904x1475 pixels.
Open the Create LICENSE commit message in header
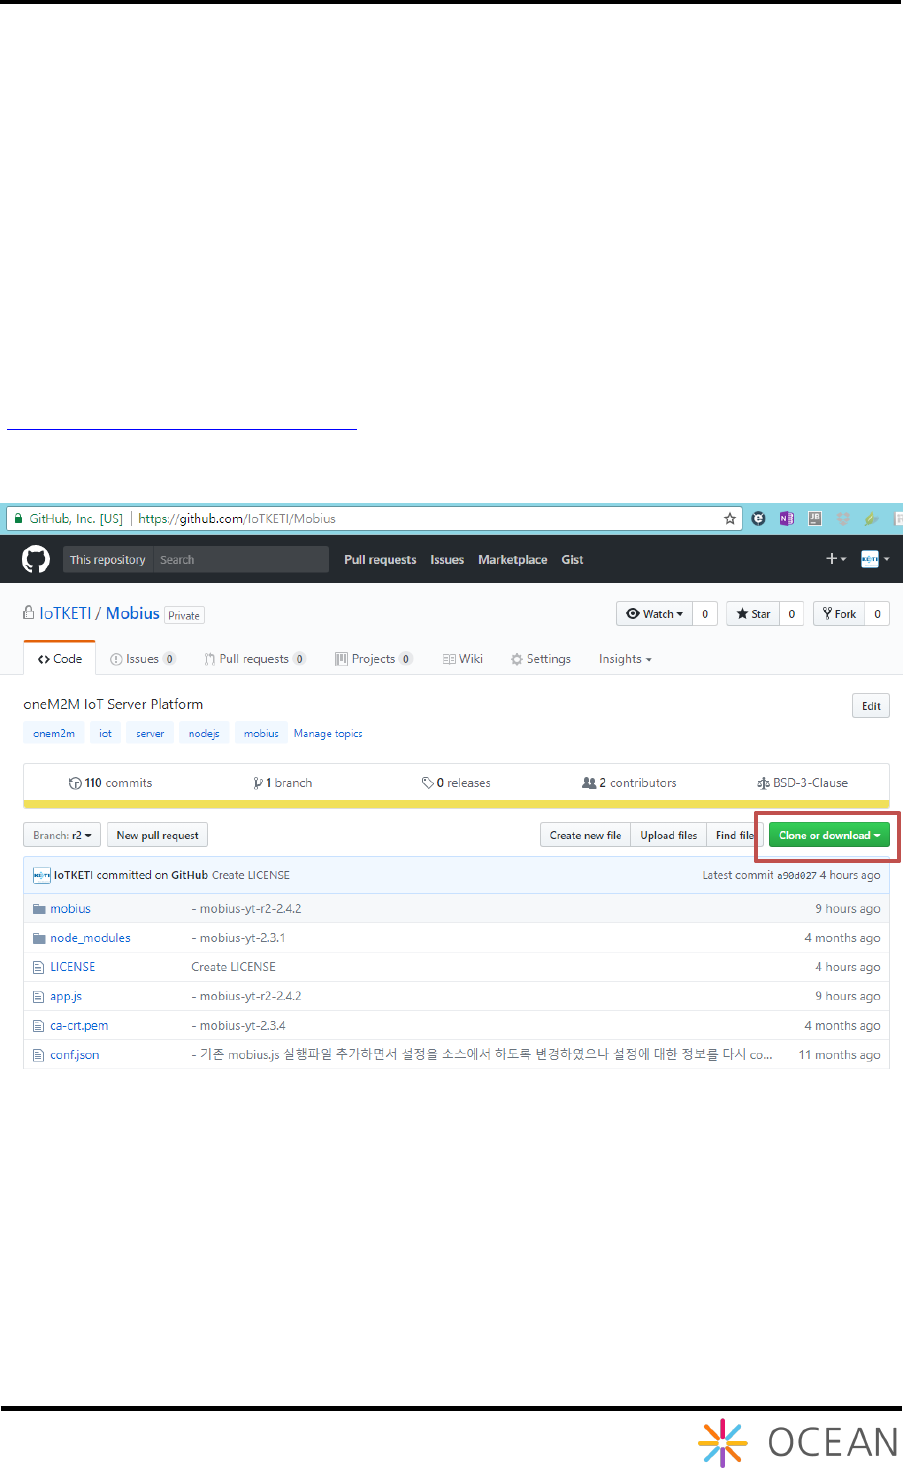tap(251, 875)
